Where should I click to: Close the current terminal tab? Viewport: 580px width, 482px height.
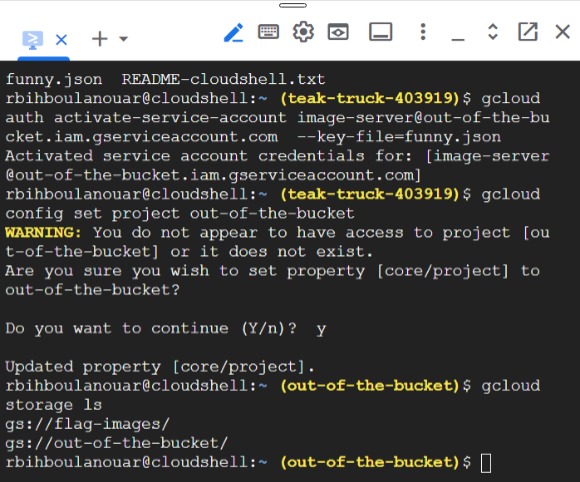point(61,39)
